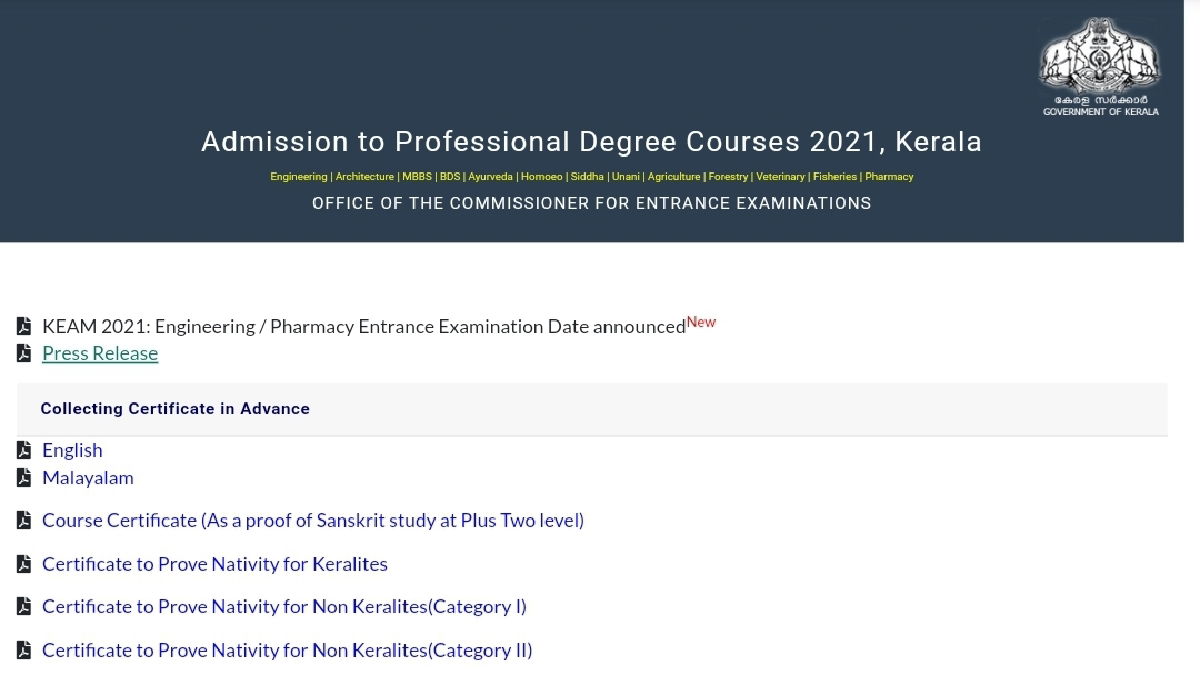
Task: Click the PDF icon next to Press Release
Action: tap(24, 353)
